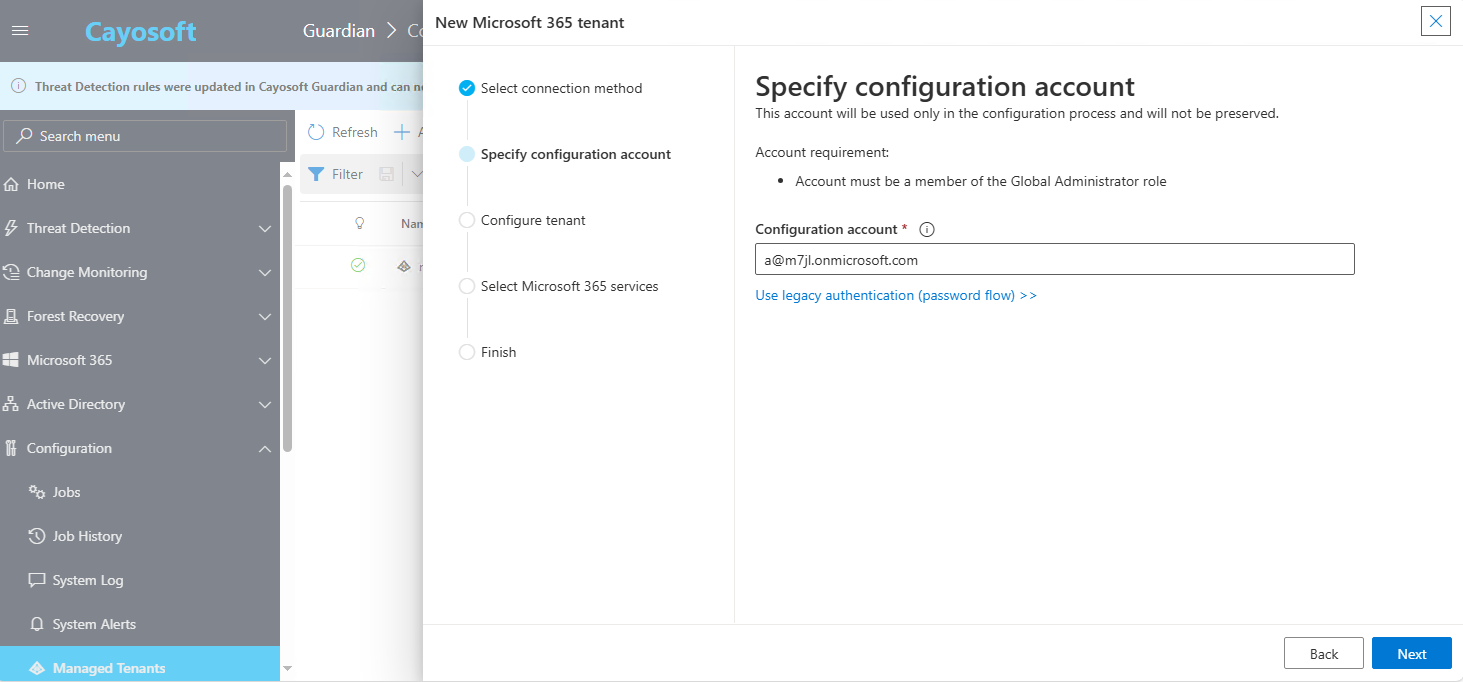Image resolution: width=1463 pixels, height=682 pixels.
Task: Click the System Alerts bell icon
Action: (x=37, y=624)
